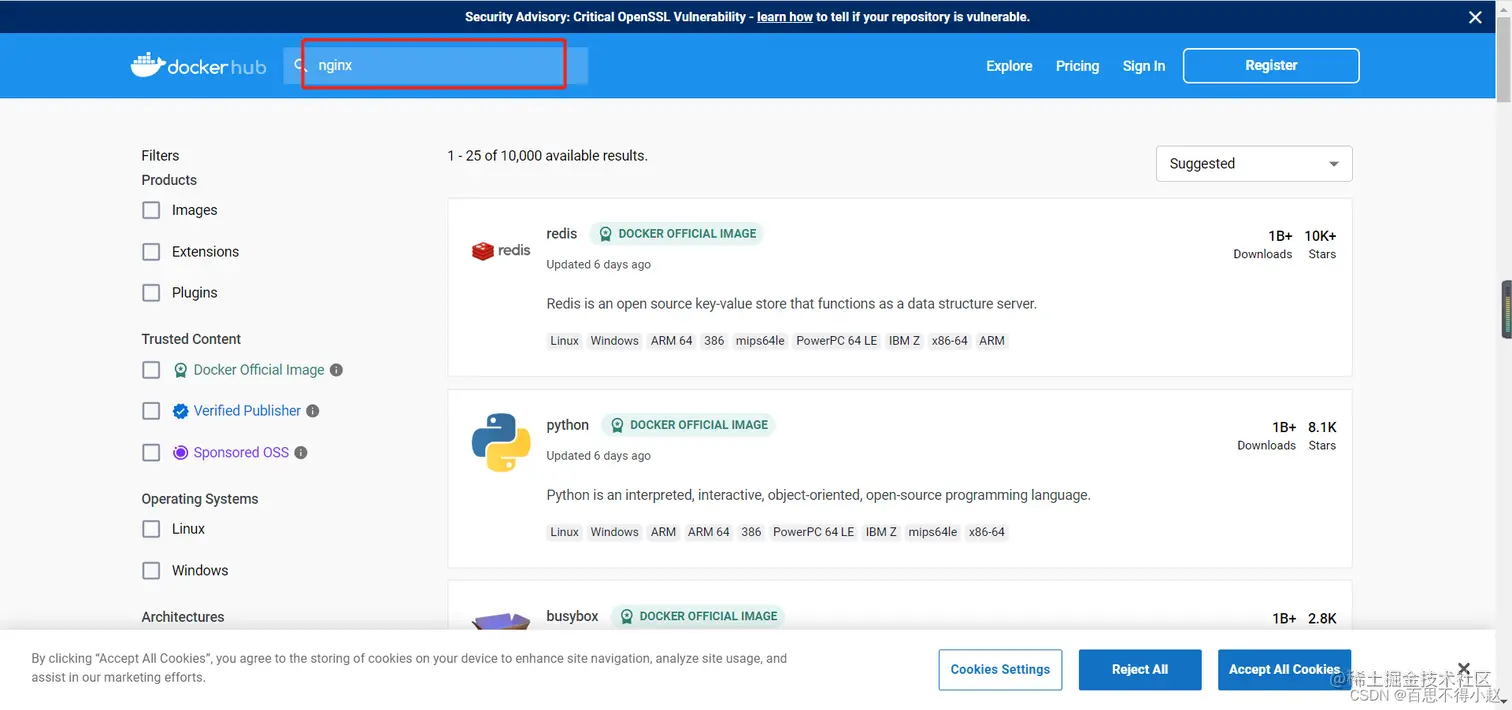Dismiss the security advisory banner with X
Viewport: 1512px width, 710px height.
[x=1475, y=17]
